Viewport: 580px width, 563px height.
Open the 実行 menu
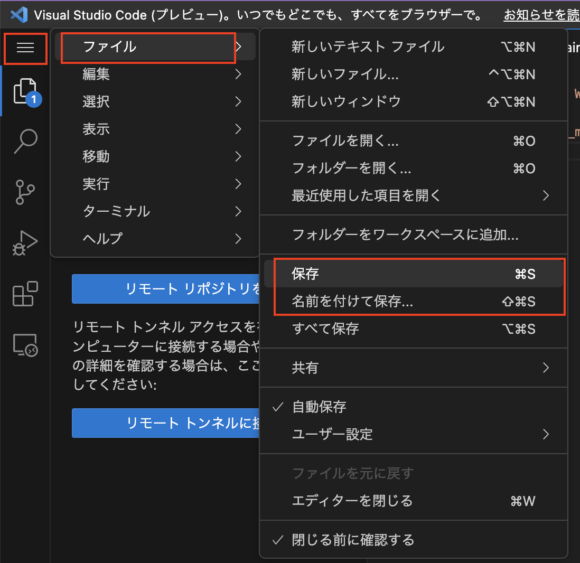155,184
